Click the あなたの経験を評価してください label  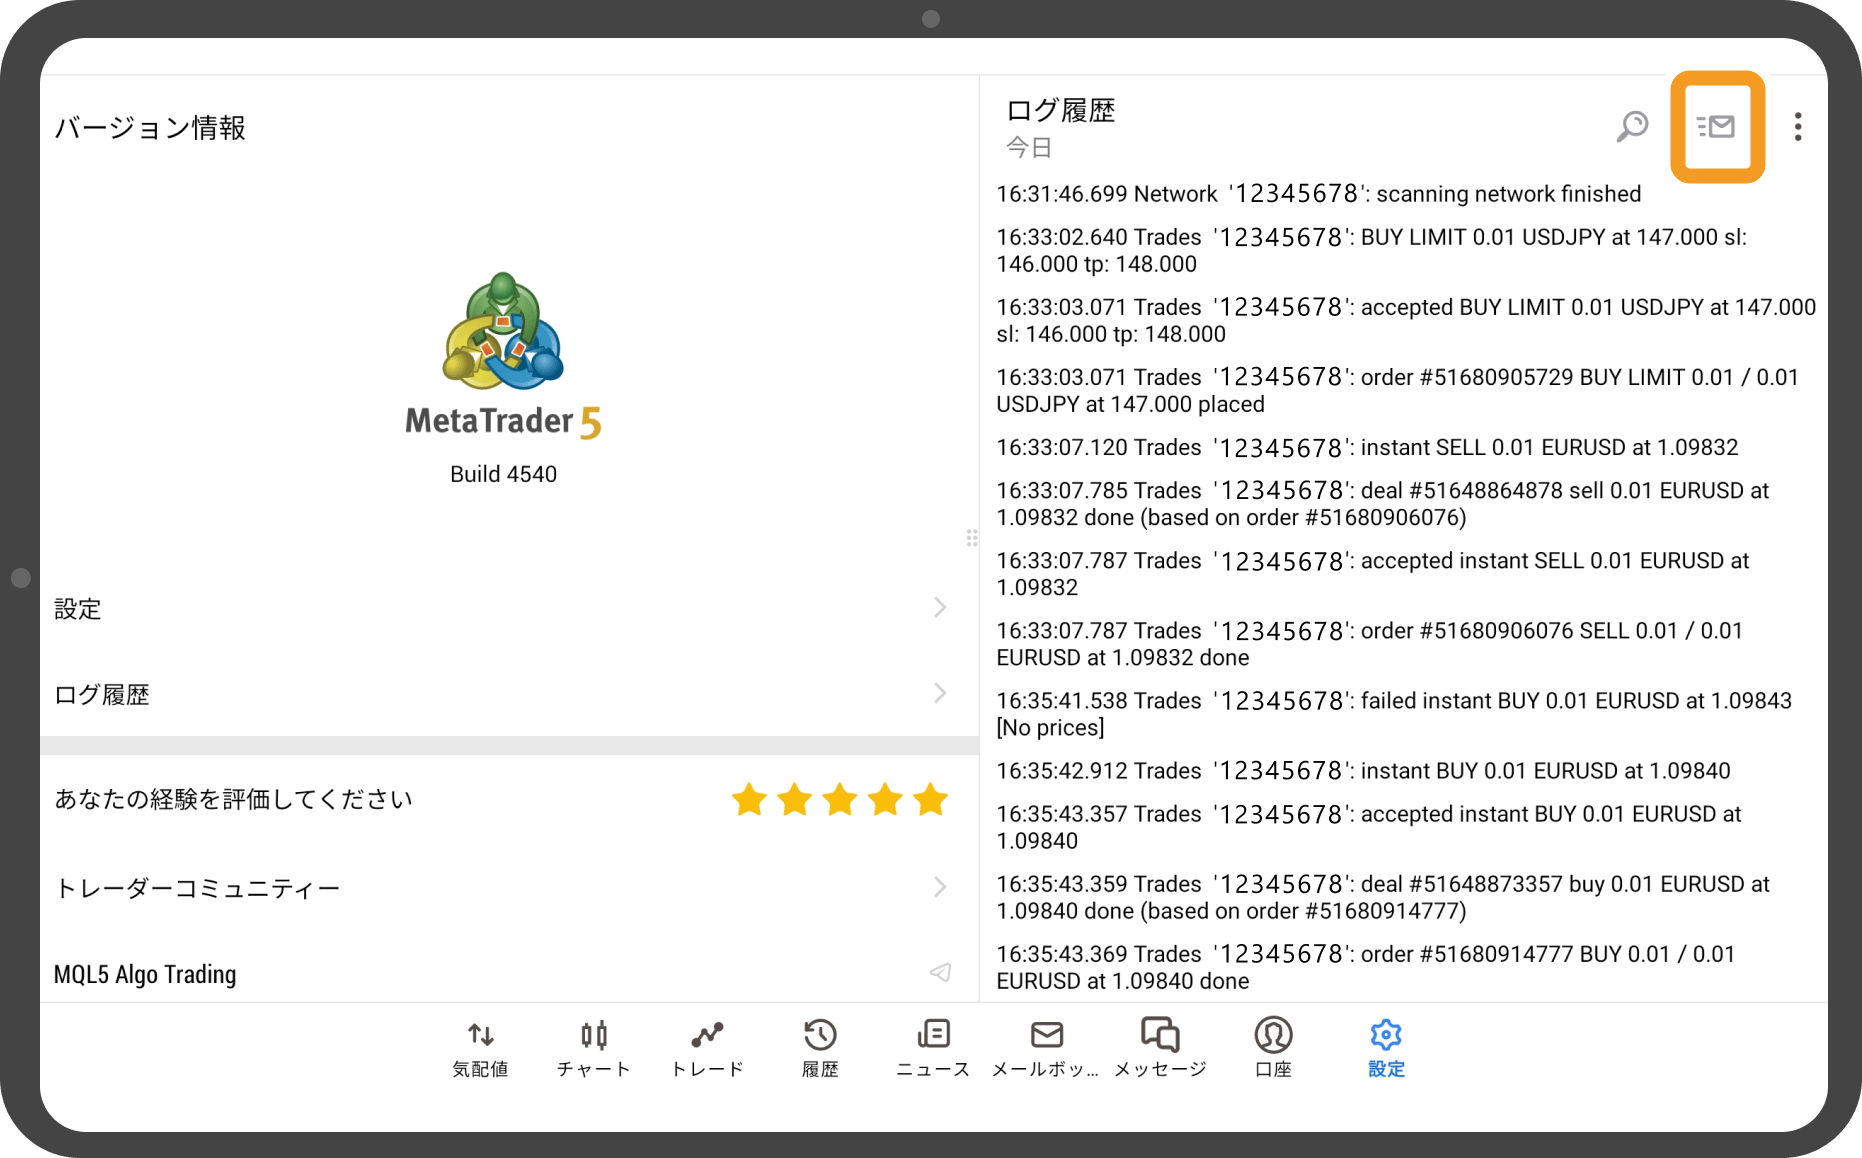(x=233, y=799)
